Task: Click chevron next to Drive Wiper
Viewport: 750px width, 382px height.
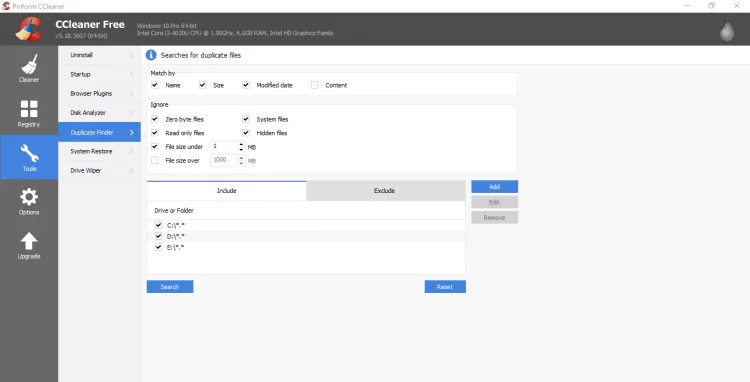Action: point(131,170)
